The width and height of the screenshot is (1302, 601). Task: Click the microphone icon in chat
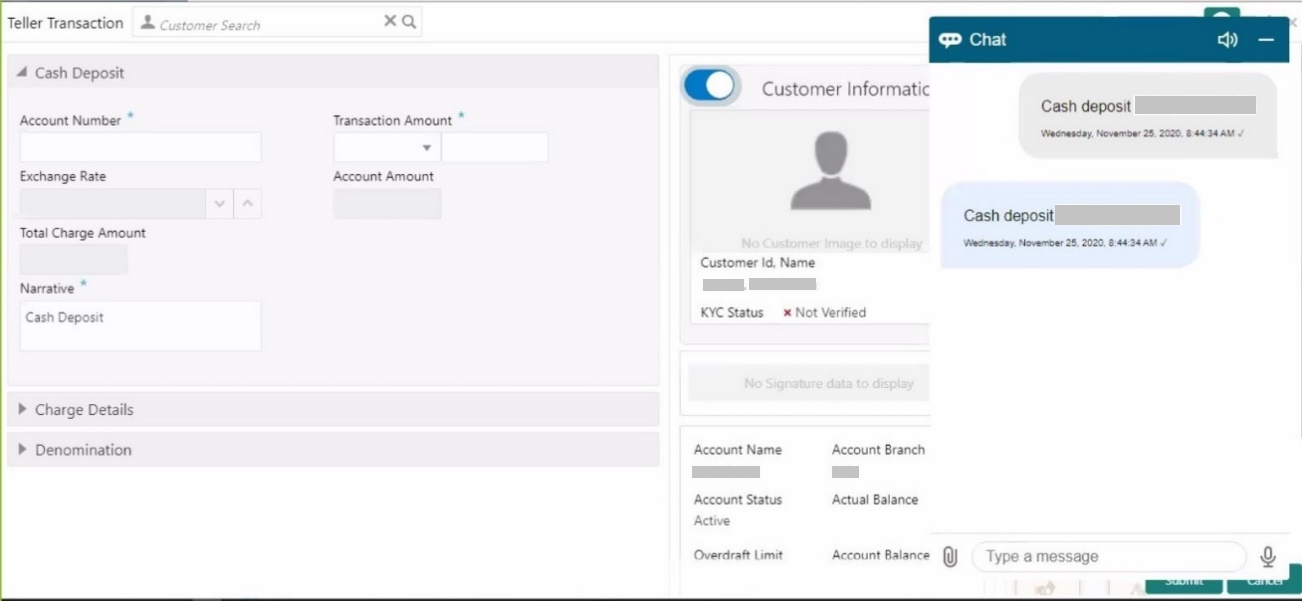pos(1268,557)
